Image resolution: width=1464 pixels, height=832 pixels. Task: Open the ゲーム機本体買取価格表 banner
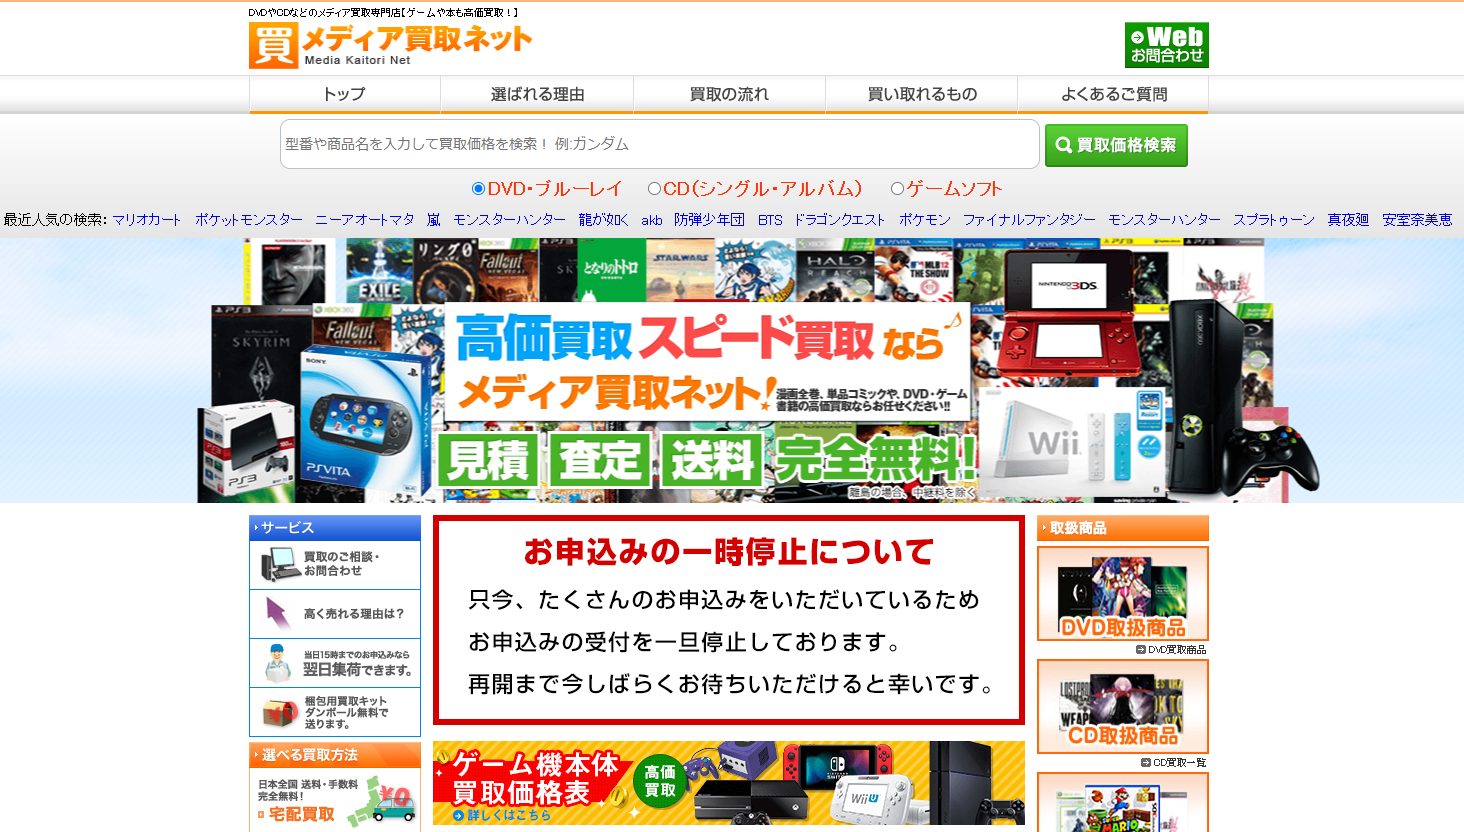point(728,782)
